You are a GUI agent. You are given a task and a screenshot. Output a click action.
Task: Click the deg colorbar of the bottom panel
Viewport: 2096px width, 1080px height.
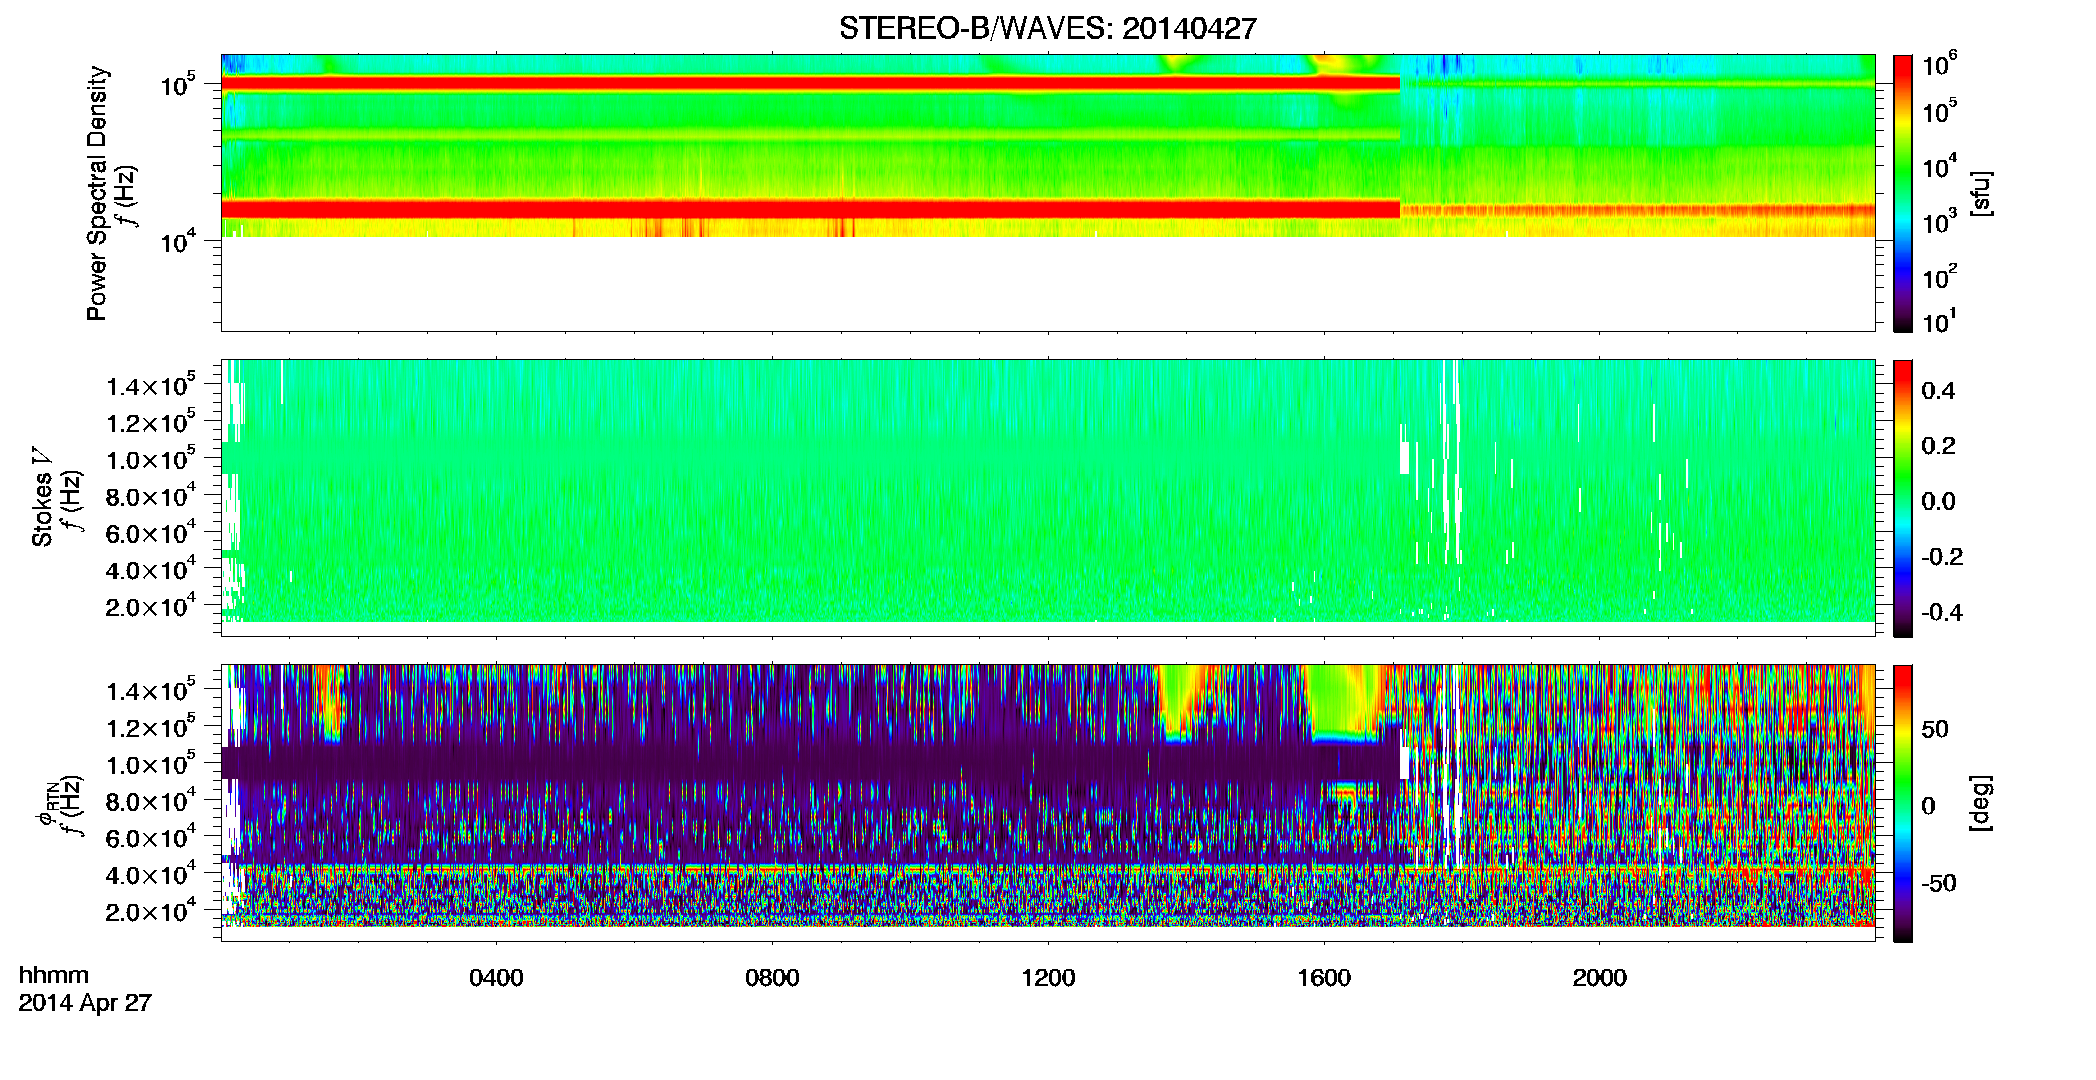(1903, 803)
